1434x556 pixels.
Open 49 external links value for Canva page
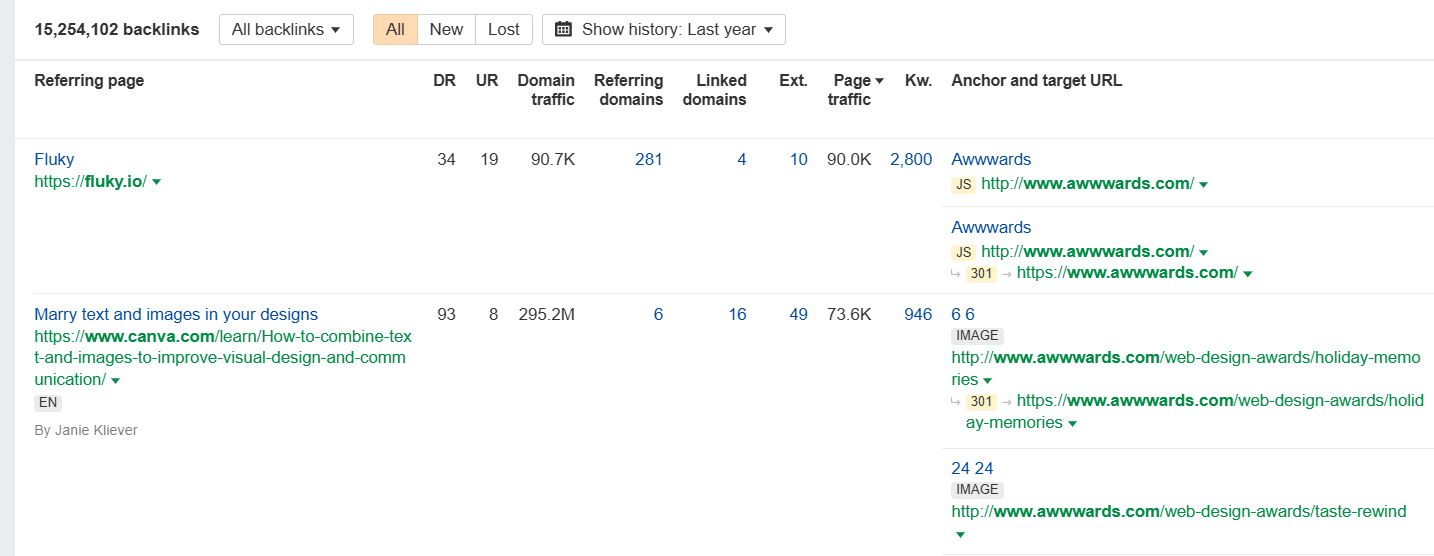coord(798,314)
